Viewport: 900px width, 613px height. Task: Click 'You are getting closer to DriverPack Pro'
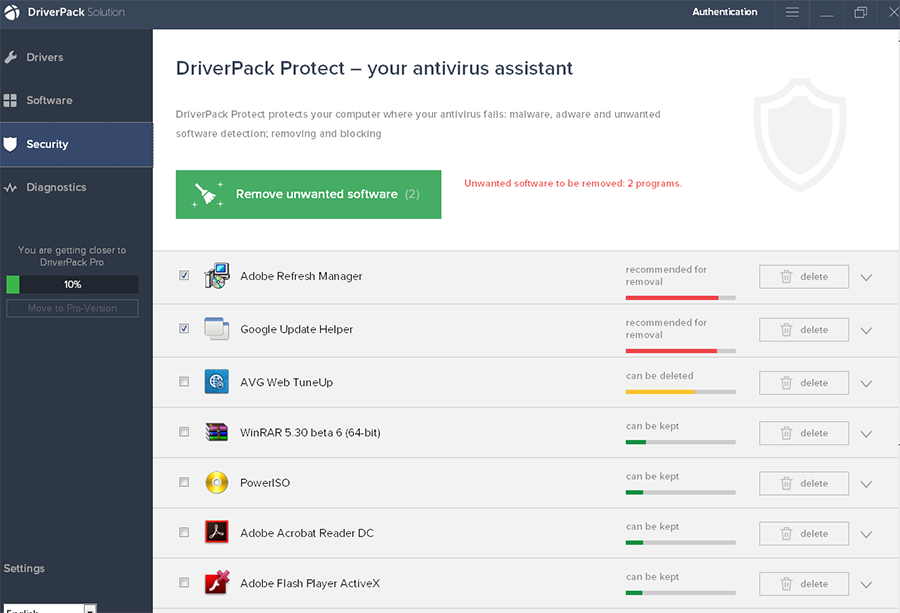[72, 256]
